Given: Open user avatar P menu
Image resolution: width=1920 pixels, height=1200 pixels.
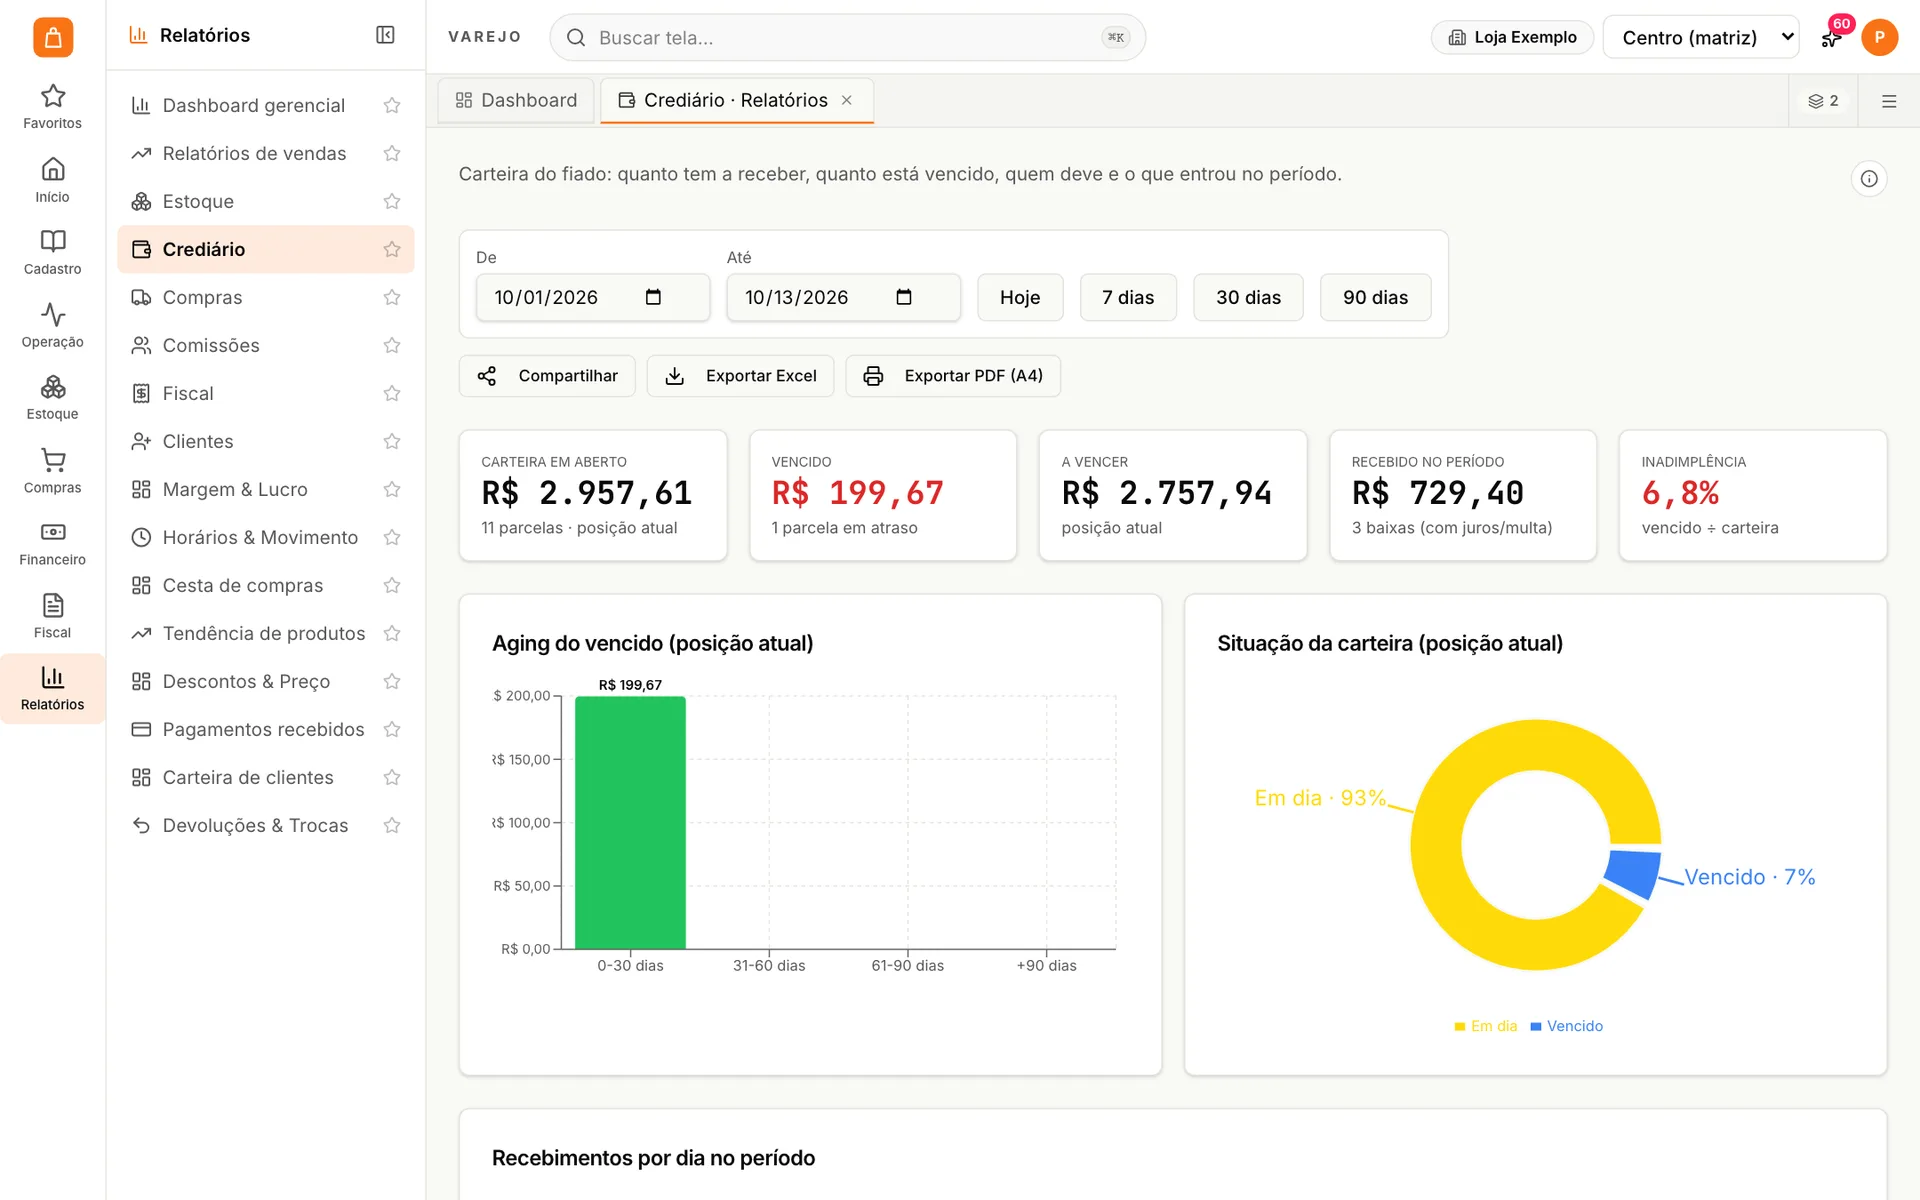Looking at the screenshot, I should click(x=1879, y=37).
